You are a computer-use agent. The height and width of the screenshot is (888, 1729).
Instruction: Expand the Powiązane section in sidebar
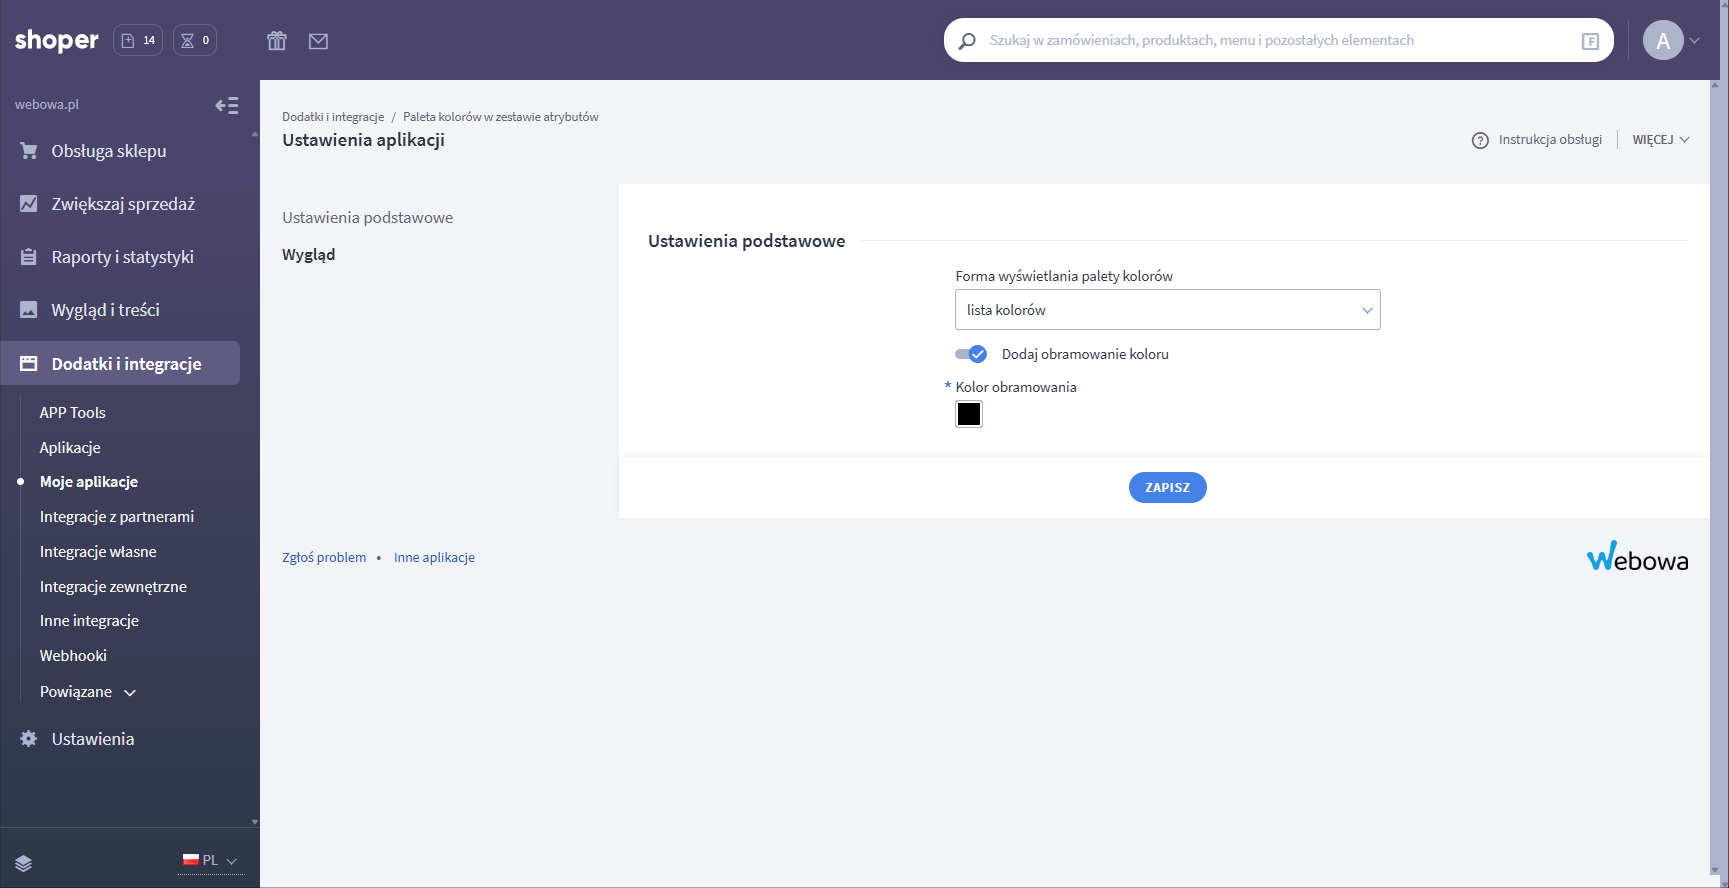coord(88,692)
